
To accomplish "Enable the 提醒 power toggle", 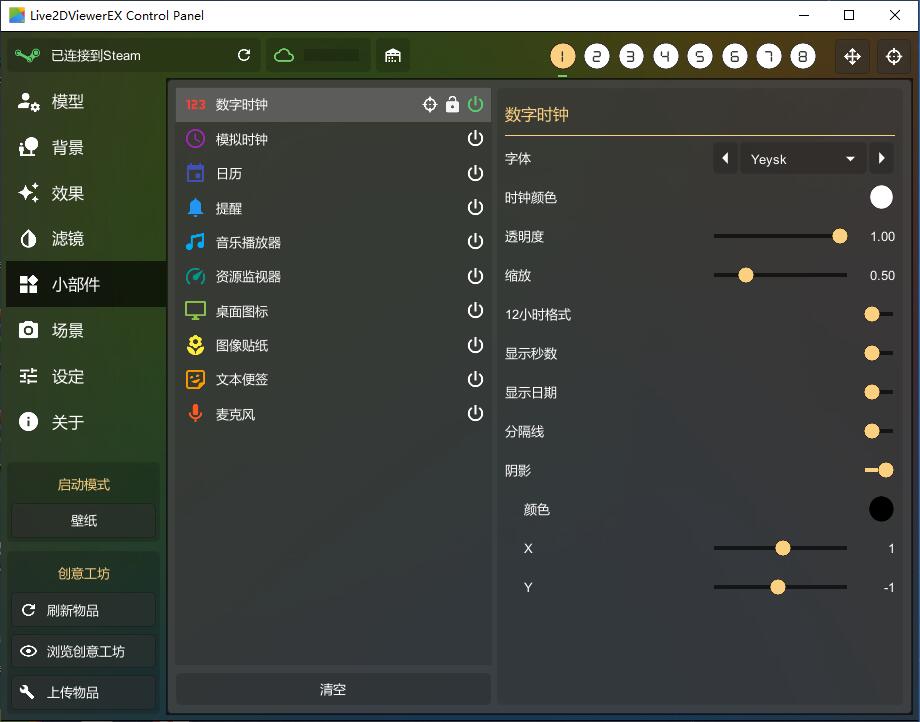I will [475, 208].
